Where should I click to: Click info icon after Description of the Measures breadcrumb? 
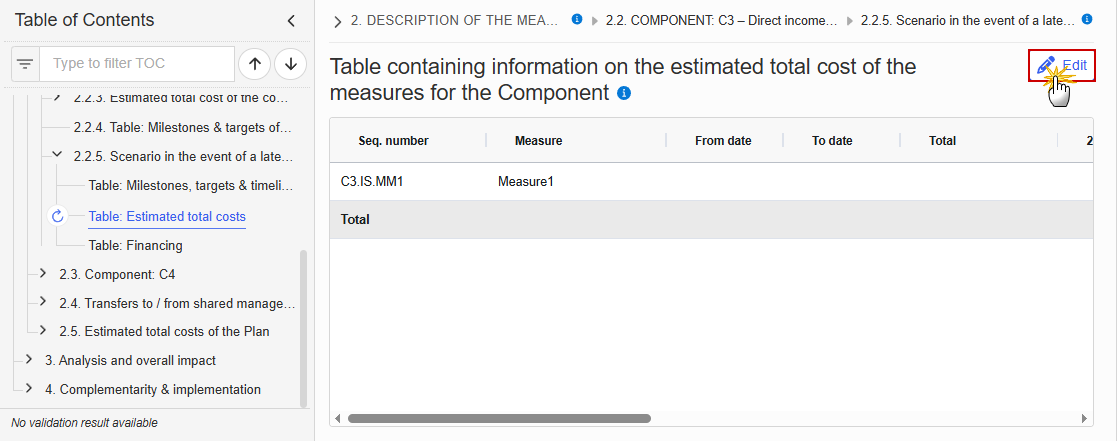(577, 19)
